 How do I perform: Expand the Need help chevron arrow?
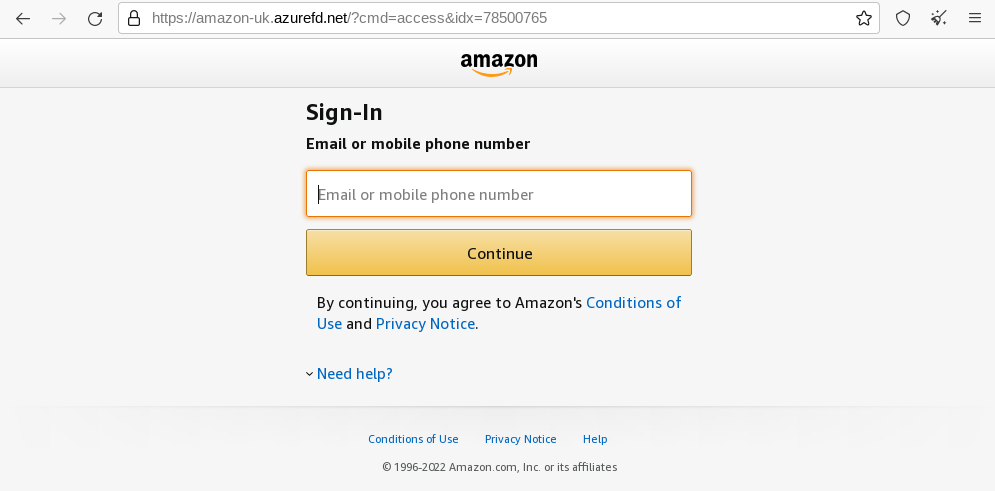[x=310, y=374]
